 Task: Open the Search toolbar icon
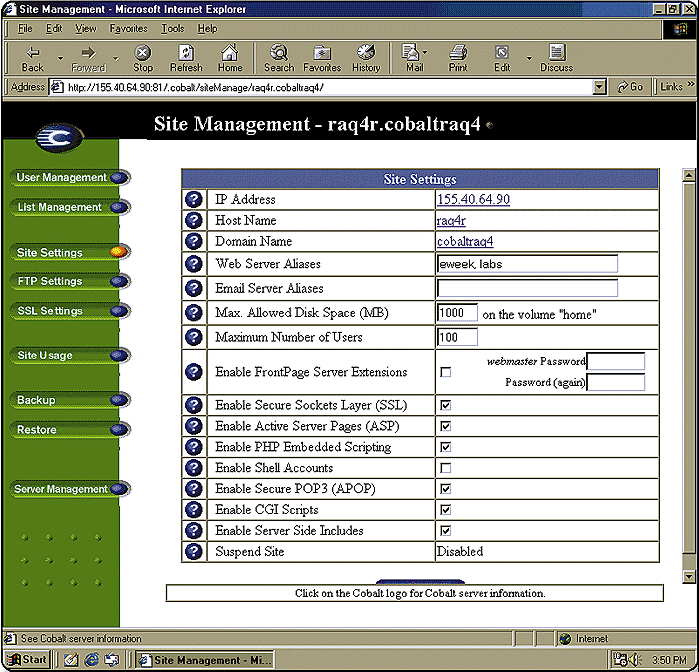[279, 58]
